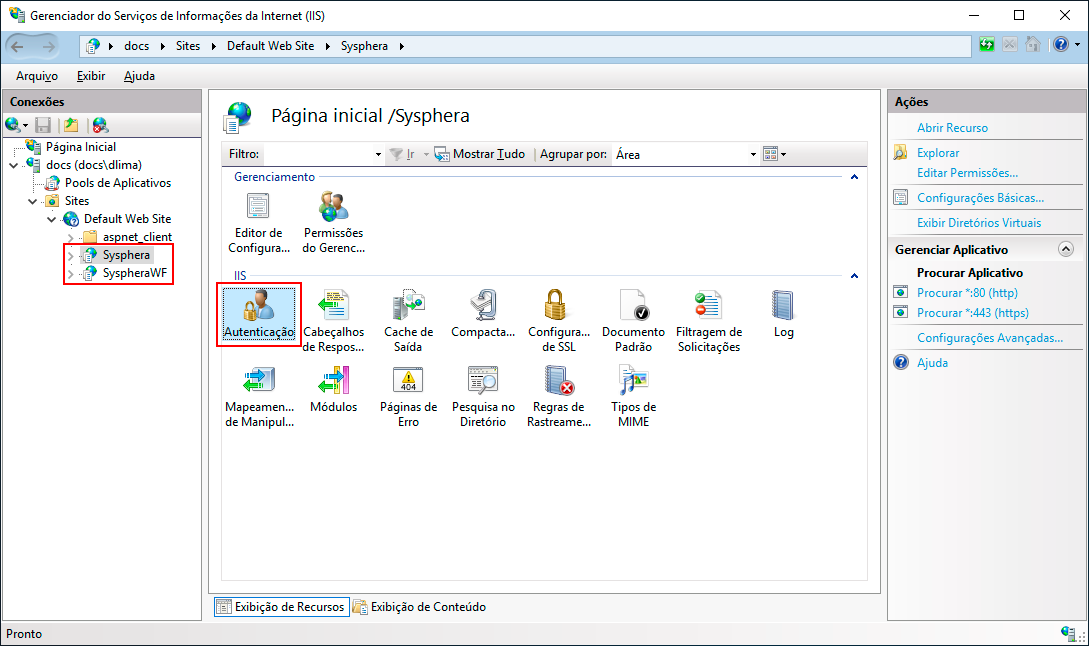Click the Configurações Básicas link
Screen dimensions: 1089x646
980,198
